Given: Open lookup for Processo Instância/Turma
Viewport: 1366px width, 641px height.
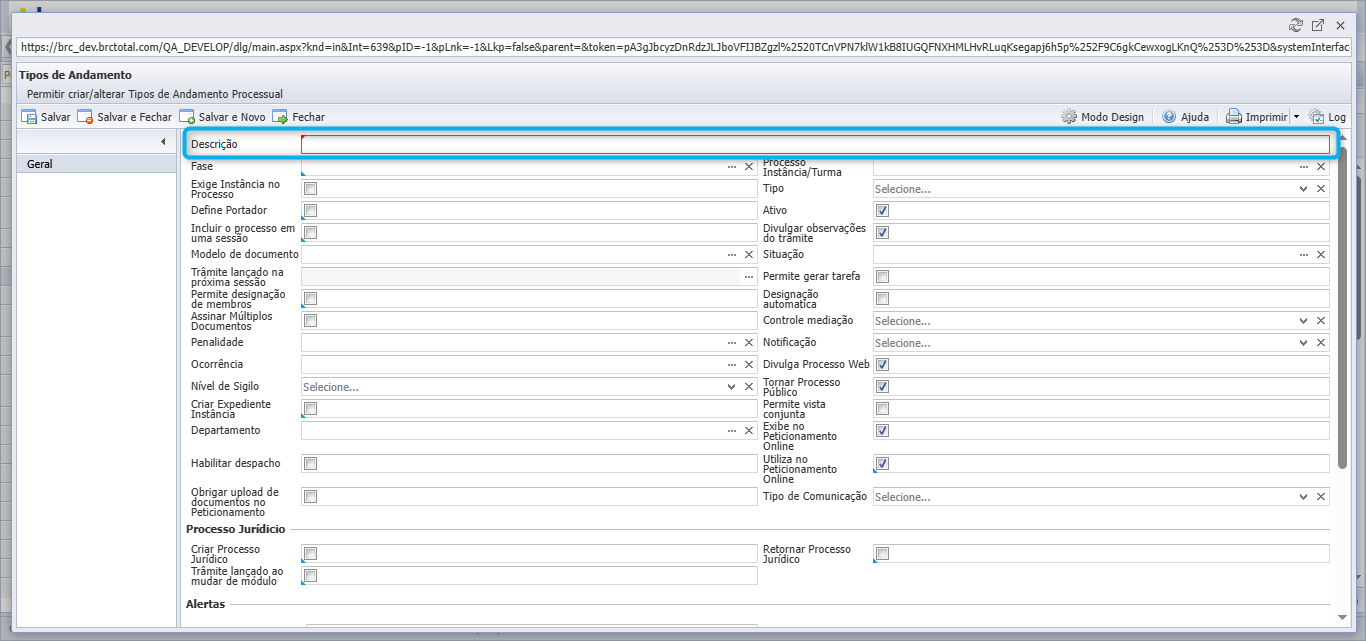Looking at the screenshot, I should pyautogui.click(x=1305, y=167).
